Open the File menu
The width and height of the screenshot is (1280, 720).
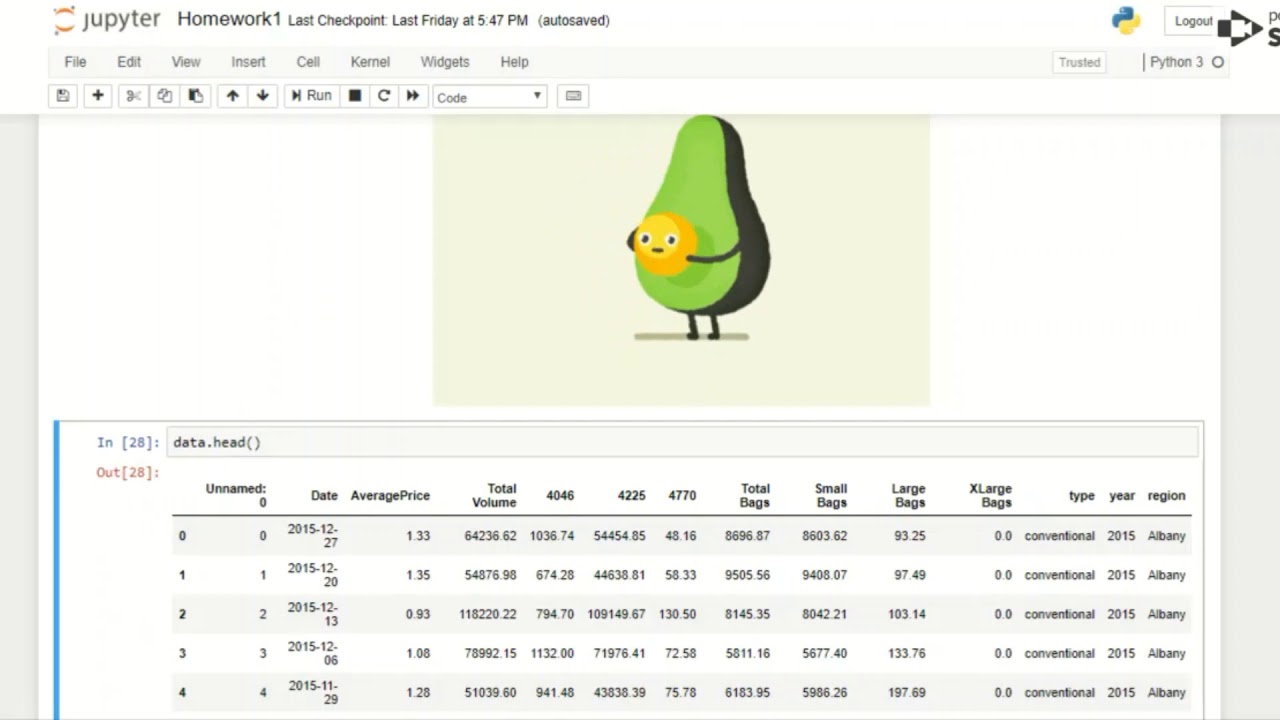click(75, 62)
